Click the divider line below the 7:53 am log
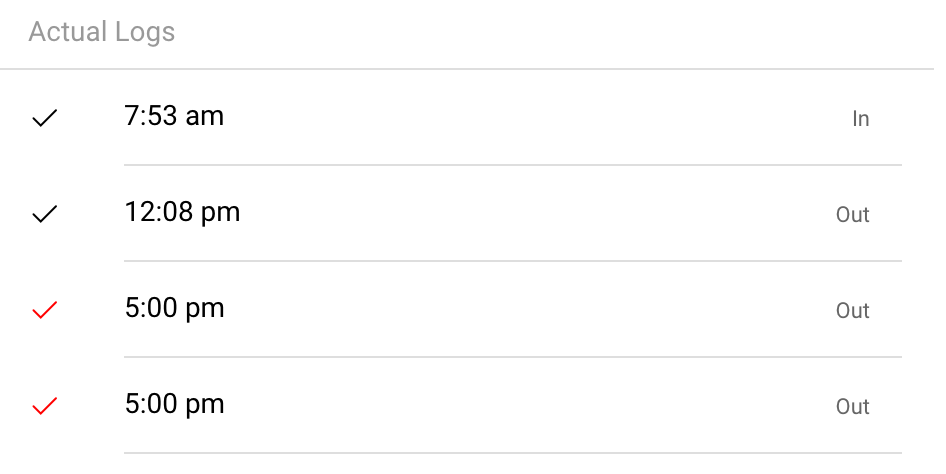946x474 pixels. click(512, 165)
